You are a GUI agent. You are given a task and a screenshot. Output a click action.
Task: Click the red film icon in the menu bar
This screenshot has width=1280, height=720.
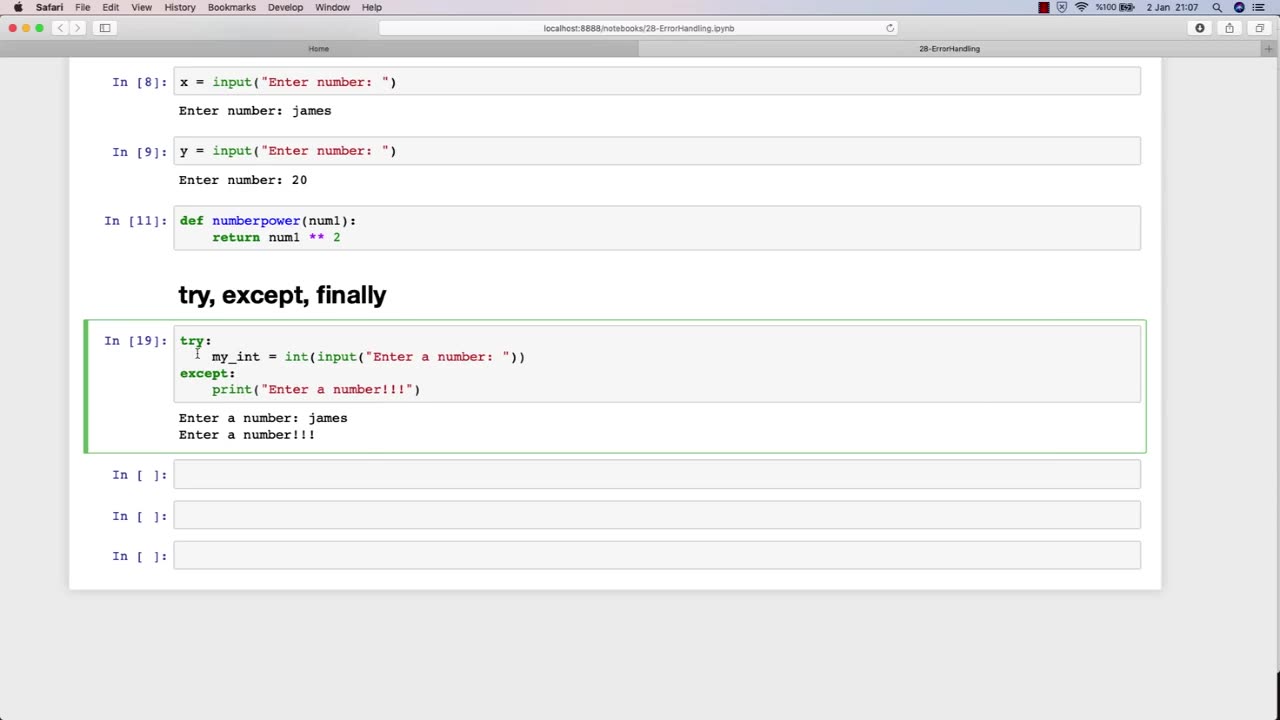click(x=1044, y=7)
